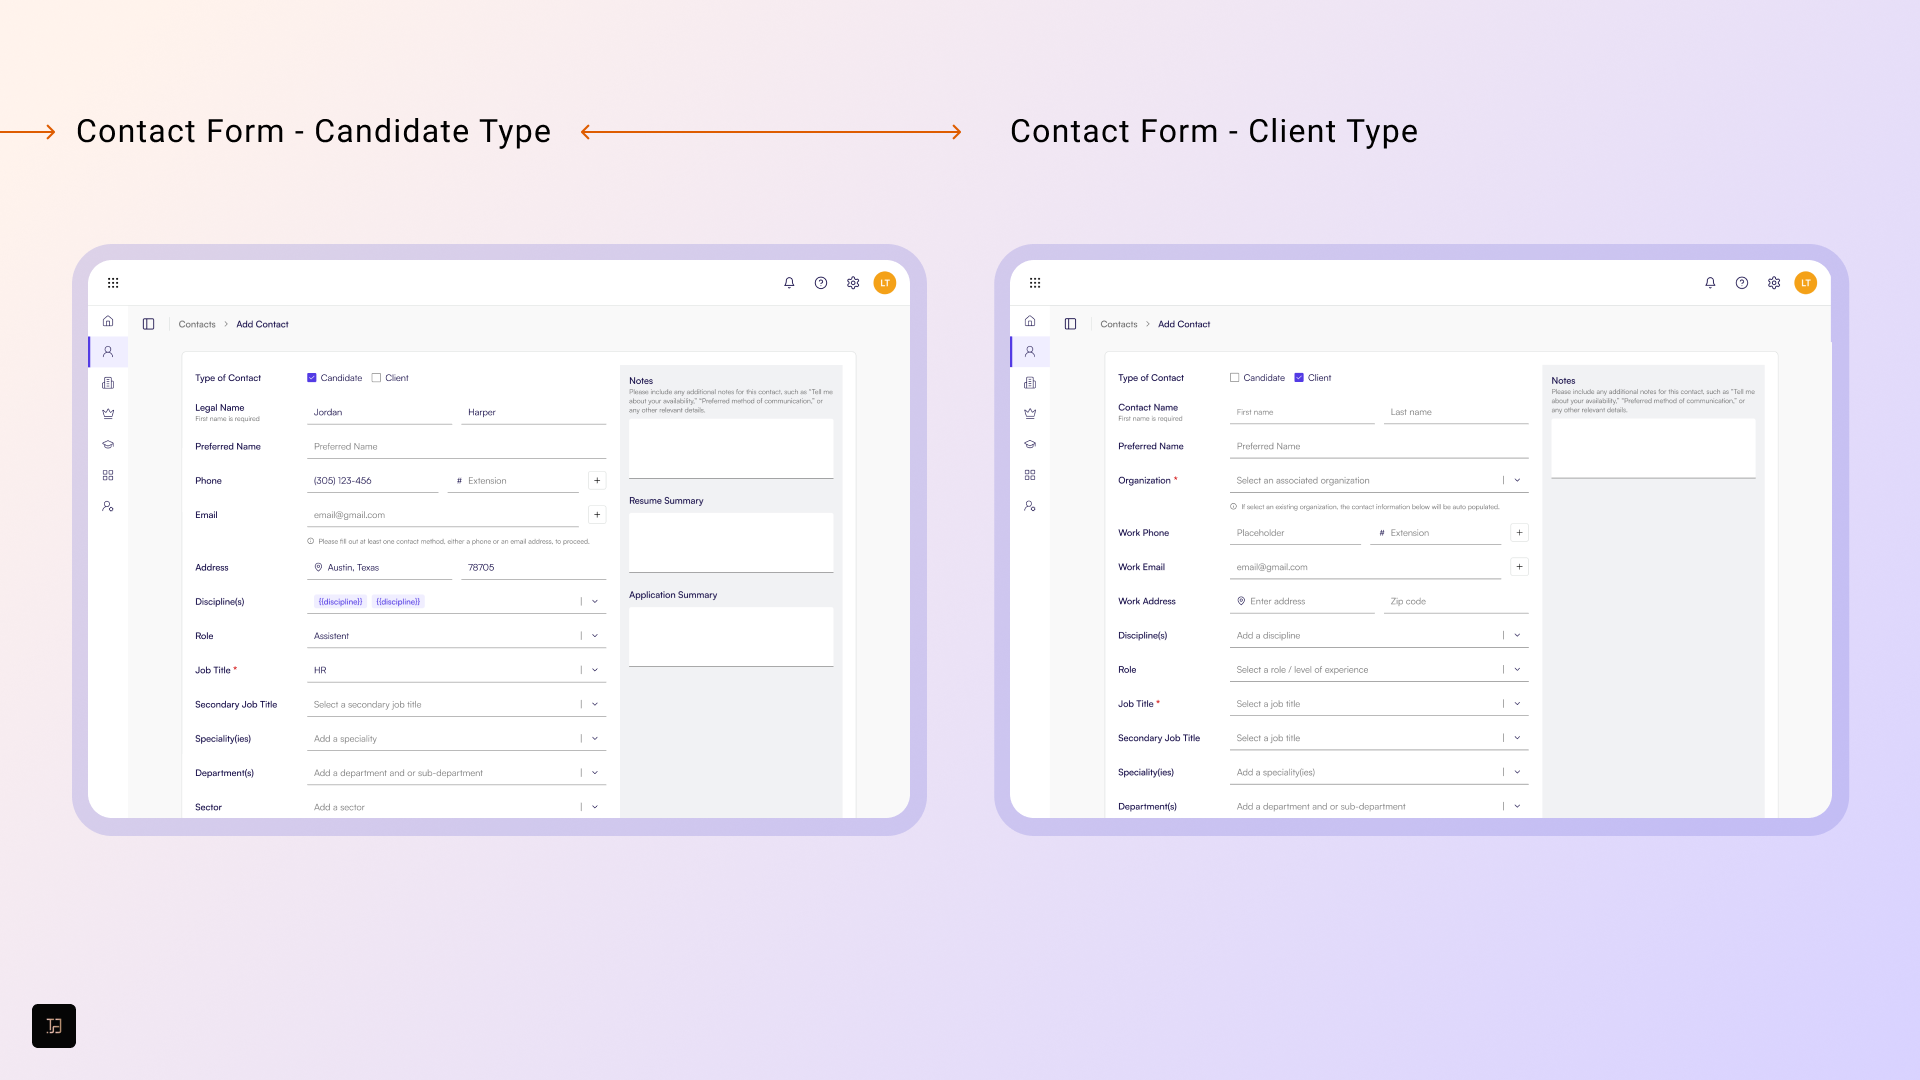The height and width of the screenshot is (1080, 1920).
Task: Click Contacts breadcrumb in Candidate Type mockup
Action: point(197,324)
